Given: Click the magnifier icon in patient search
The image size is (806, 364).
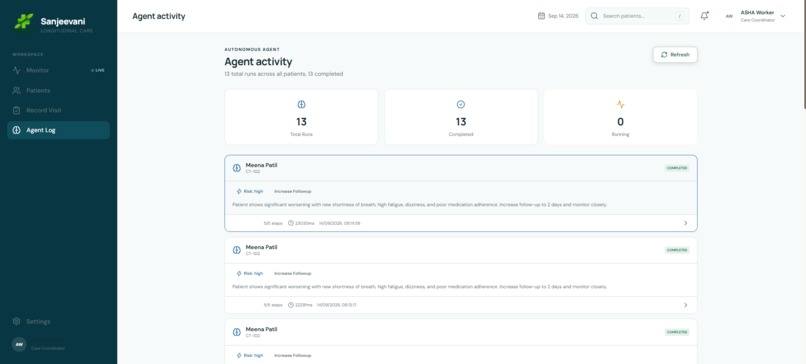Looking at the screenshot, I should point(594,16).
